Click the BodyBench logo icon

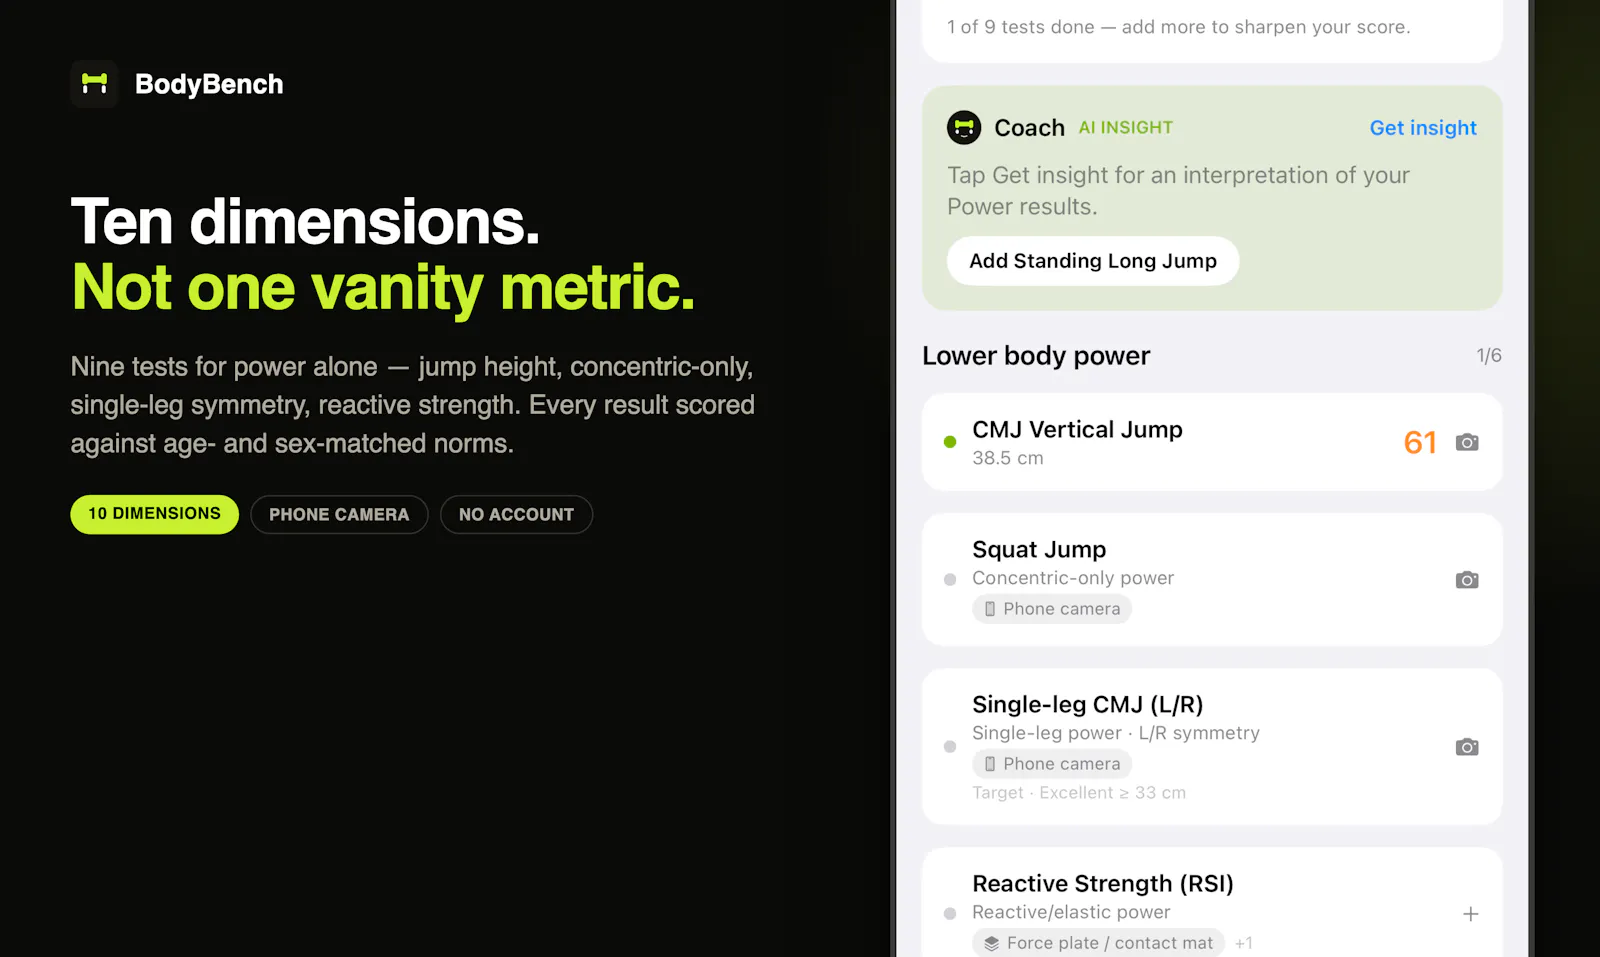[94, 84]
